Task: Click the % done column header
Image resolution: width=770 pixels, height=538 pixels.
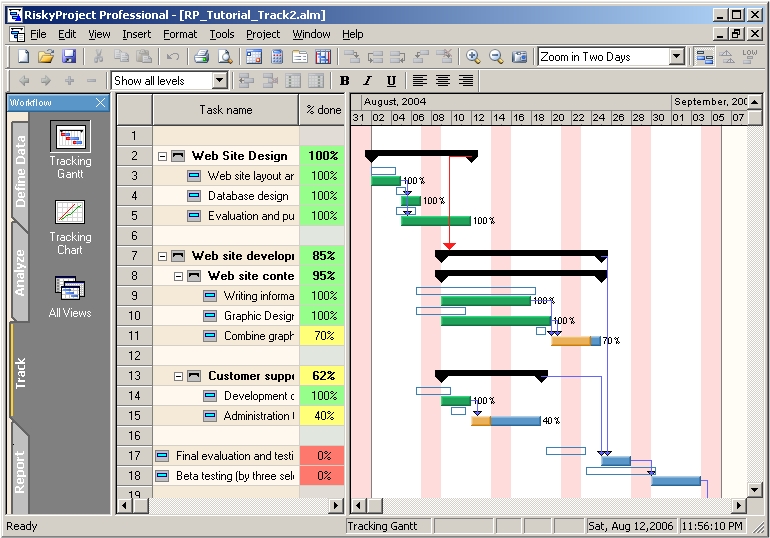Action: tap(323, 110)
